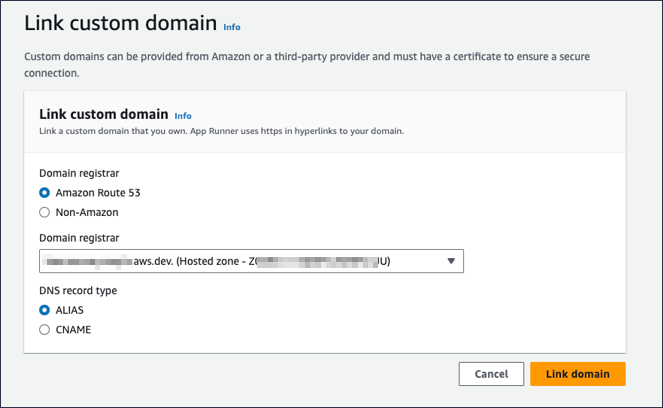
Task: Click the panel's bold 'Link custom domain' heading
Action: [102, 114]
